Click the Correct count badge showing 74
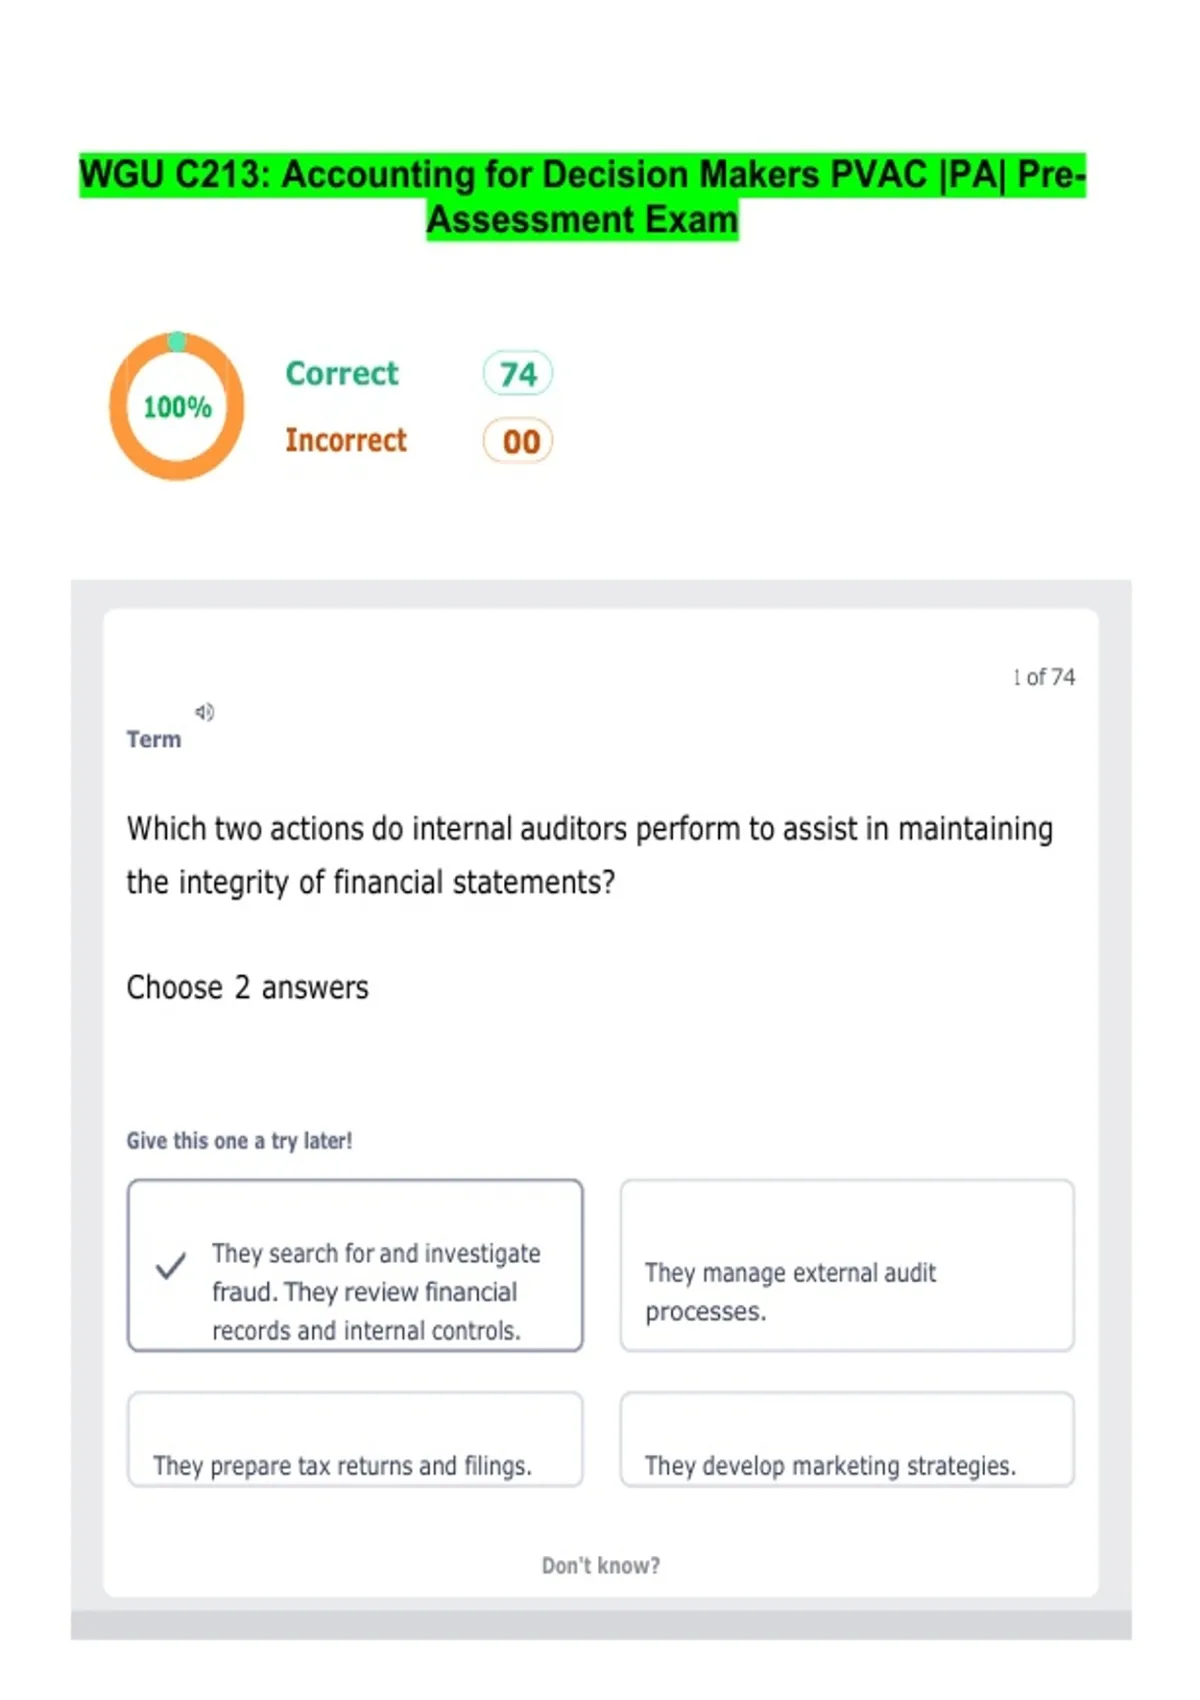This screenshot has width=1200, height=1700. click(518, 374)
